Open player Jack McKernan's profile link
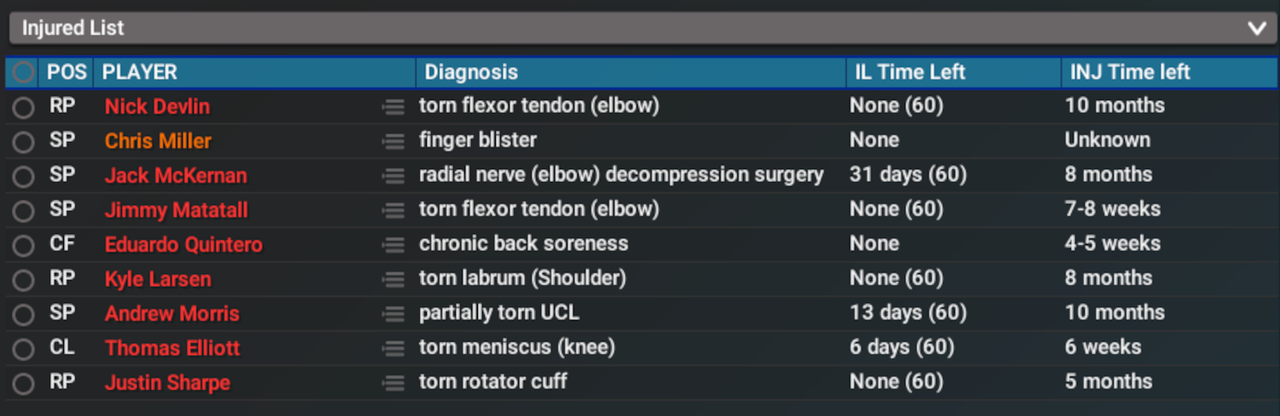Screen dimensions: 1280x416 (175, 176)
